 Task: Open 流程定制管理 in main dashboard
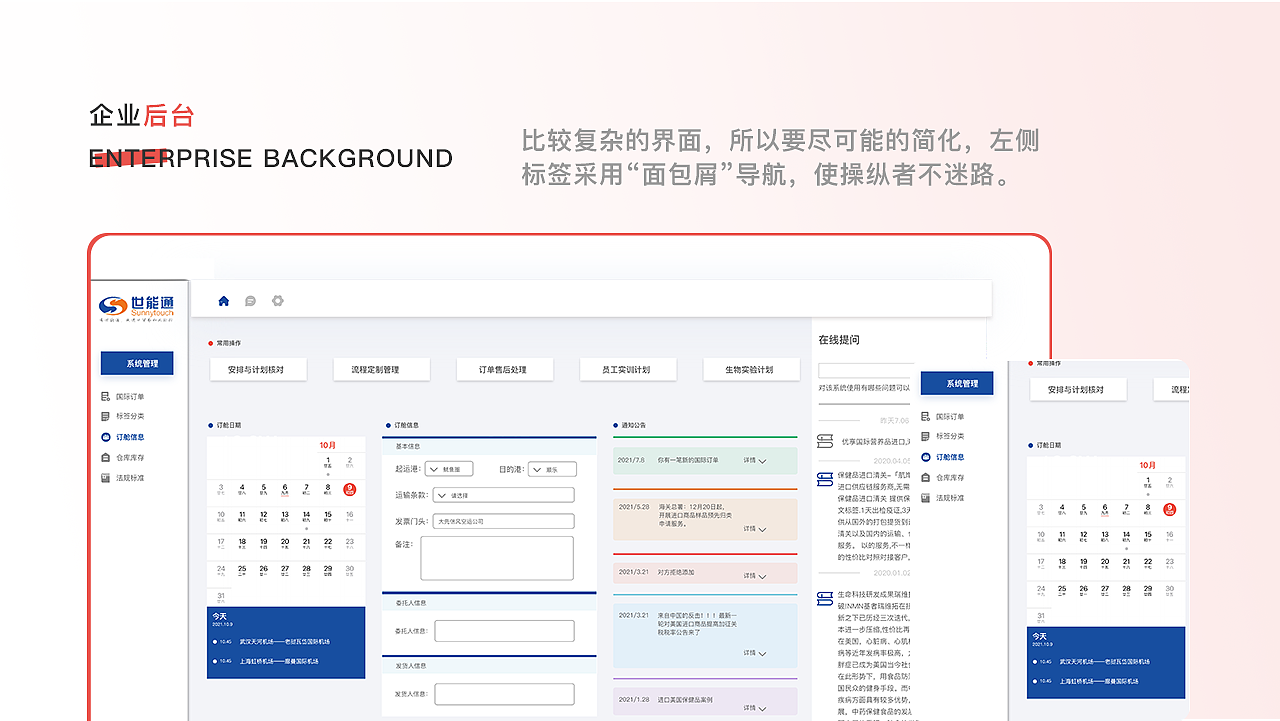click(x=381, y=370)
